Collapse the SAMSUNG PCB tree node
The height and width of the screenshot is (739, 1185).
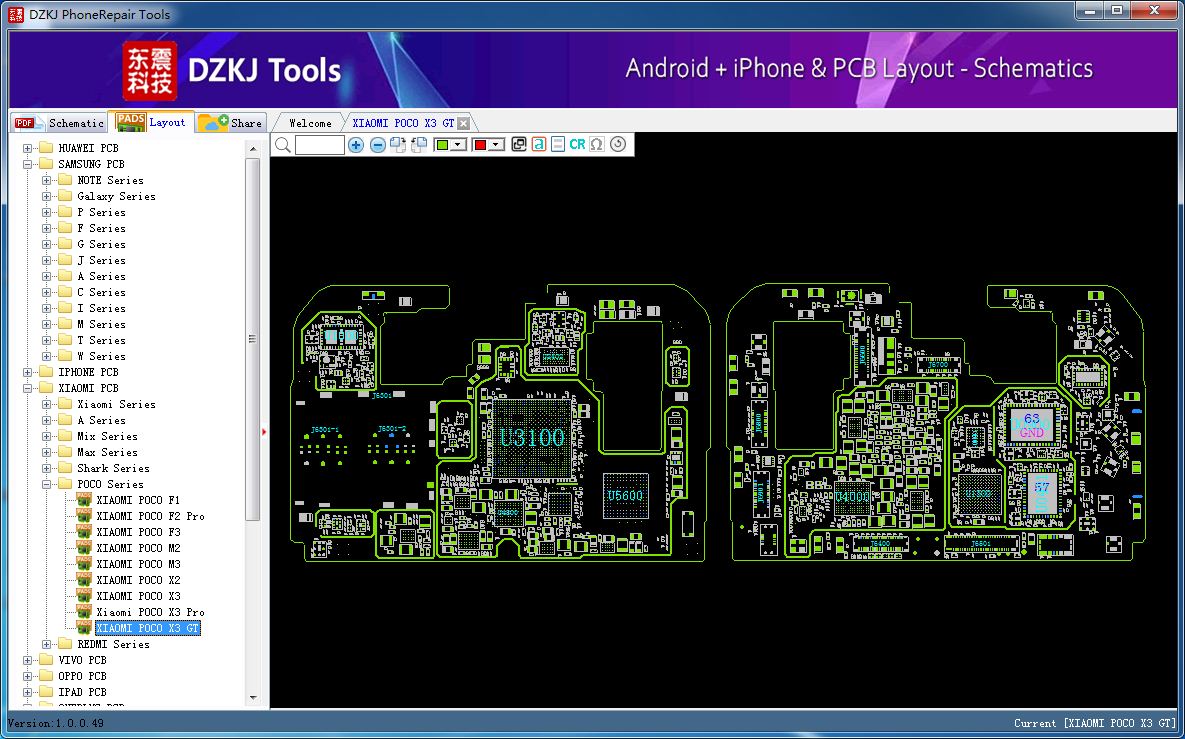coord(28,164)
